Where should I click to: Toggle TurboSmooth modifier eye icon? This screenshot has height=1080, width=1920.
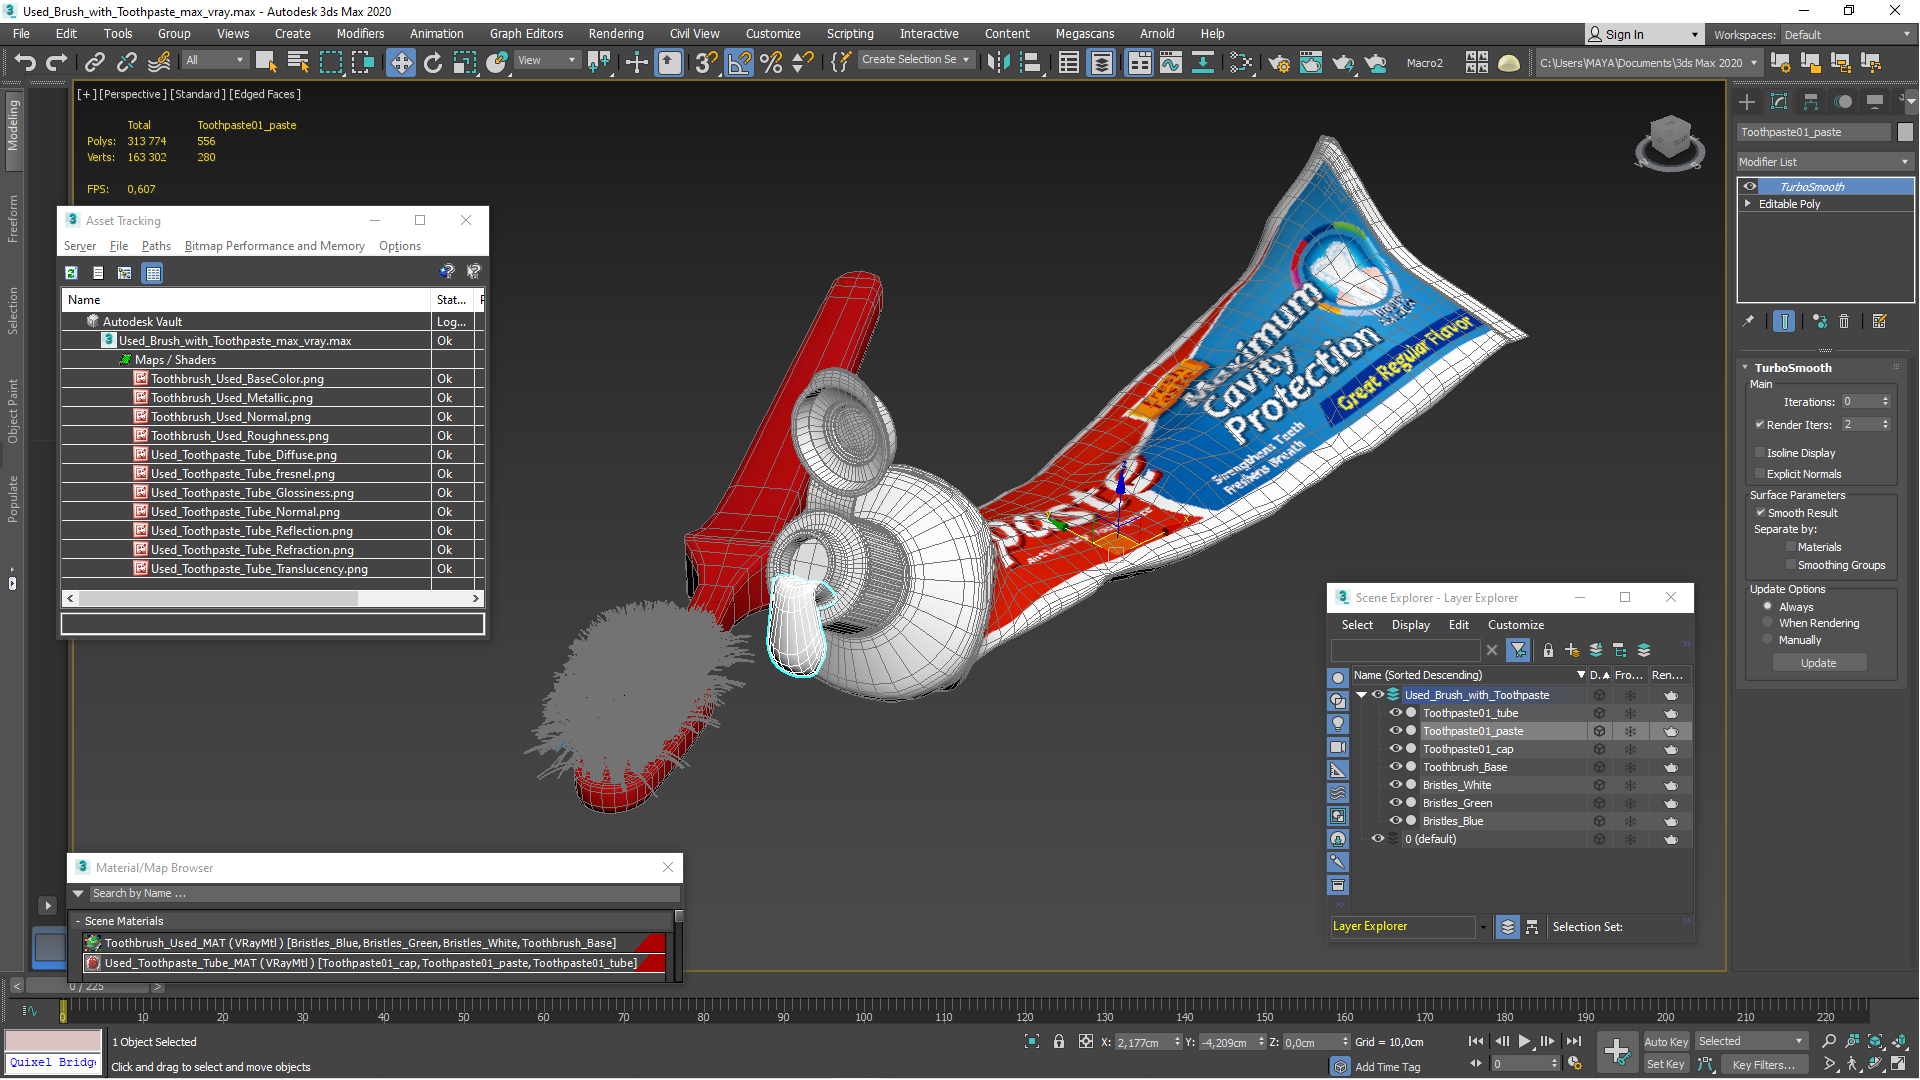(x=1750, y=186)
